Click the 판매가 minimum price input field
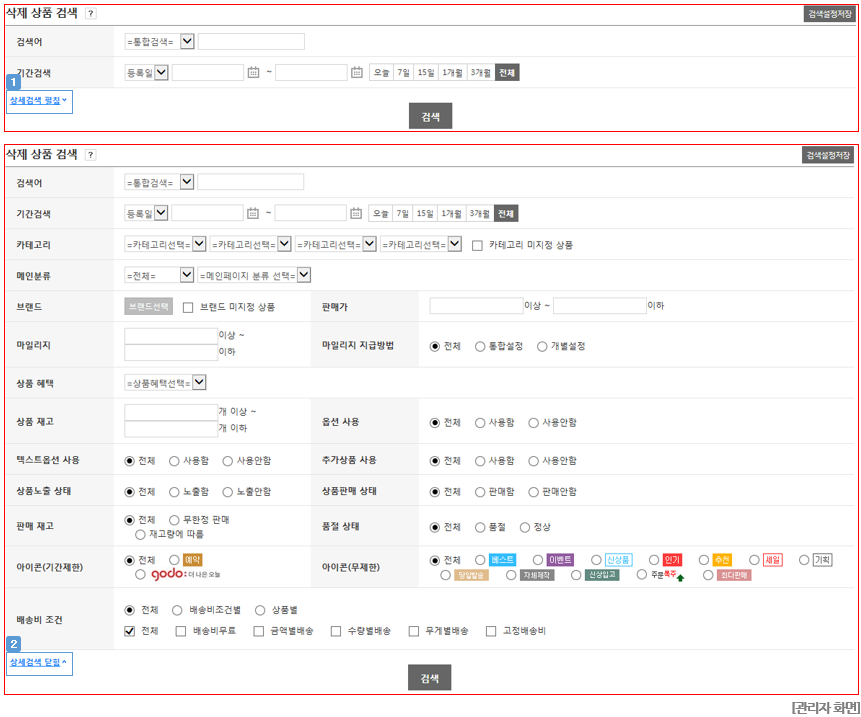Image resolution: width=861 pixels, height=717 pixels. tap(476, 306)
